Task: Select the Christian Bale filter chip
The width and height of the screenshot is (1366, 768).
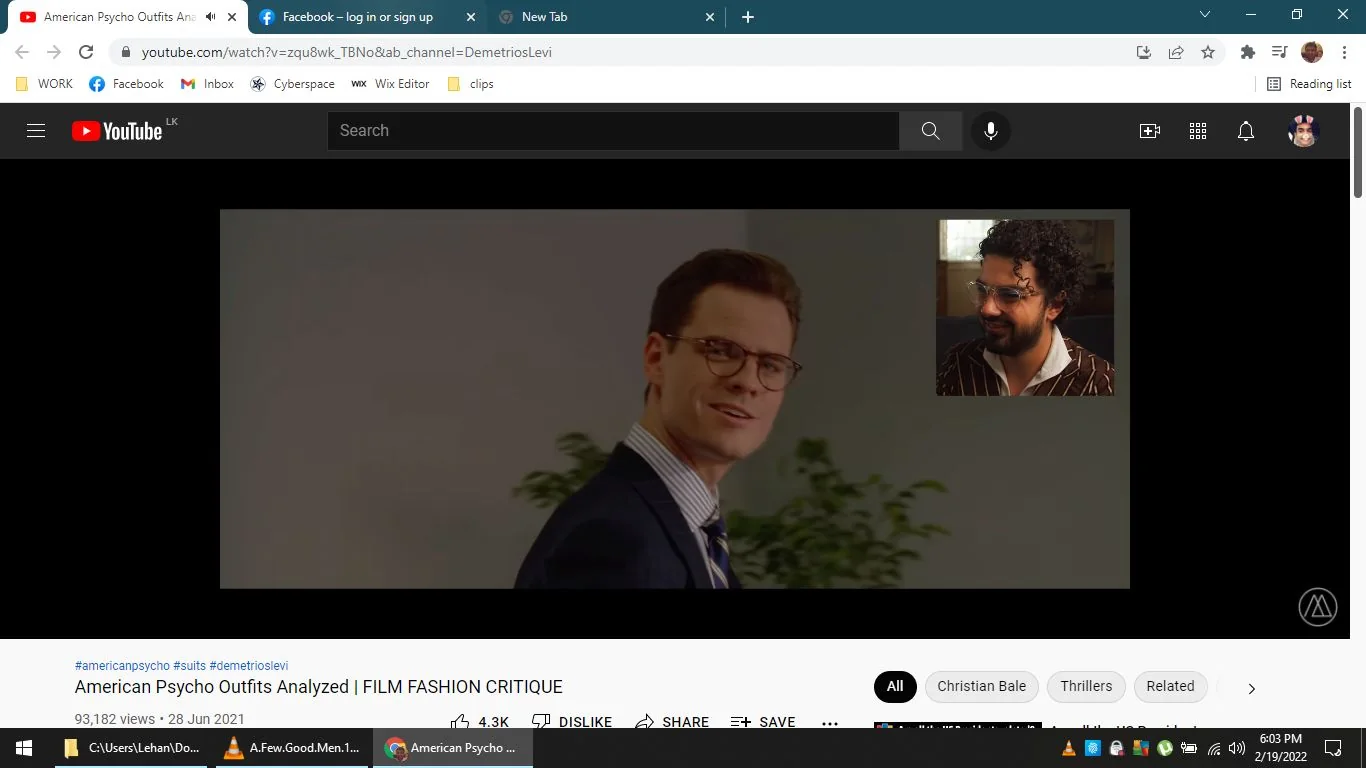Action: (982, 686)
